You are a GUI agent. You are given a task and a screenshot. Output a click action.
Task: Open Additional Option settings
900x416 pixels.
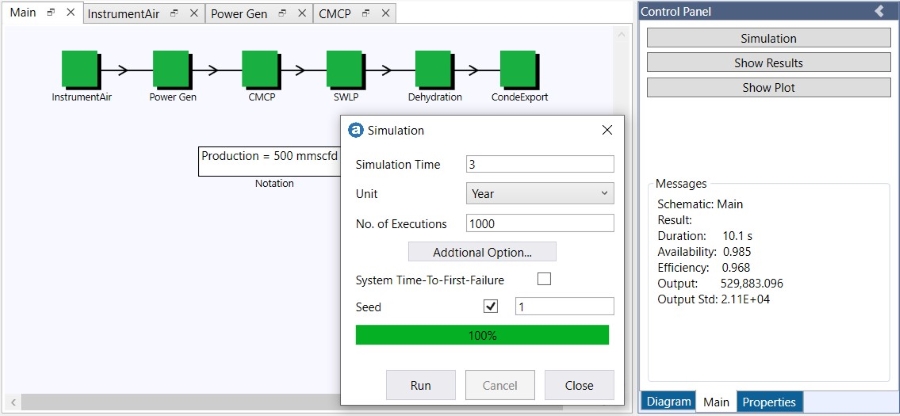pos(482,252)
